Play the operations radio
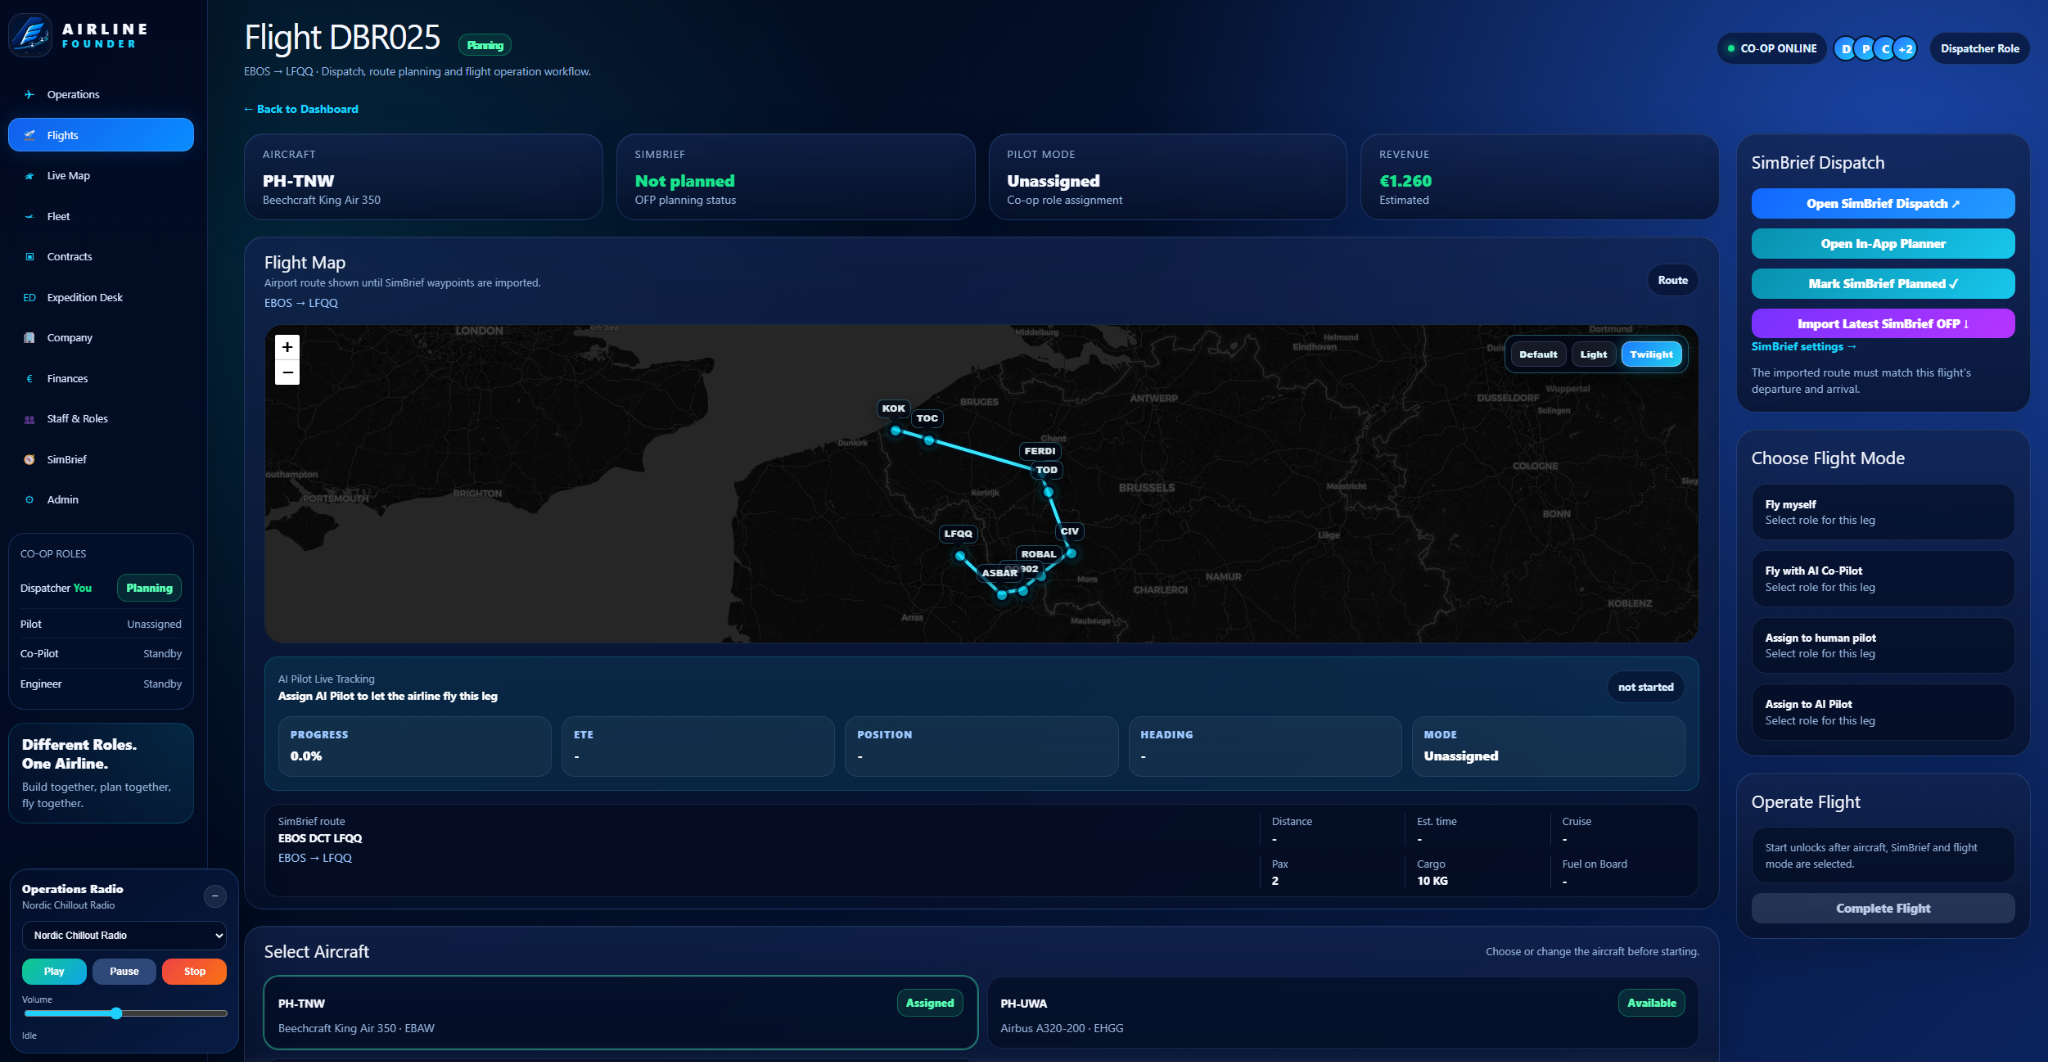The width and height of the screenshot is (2048, 1062). click(x=54, y=971)
